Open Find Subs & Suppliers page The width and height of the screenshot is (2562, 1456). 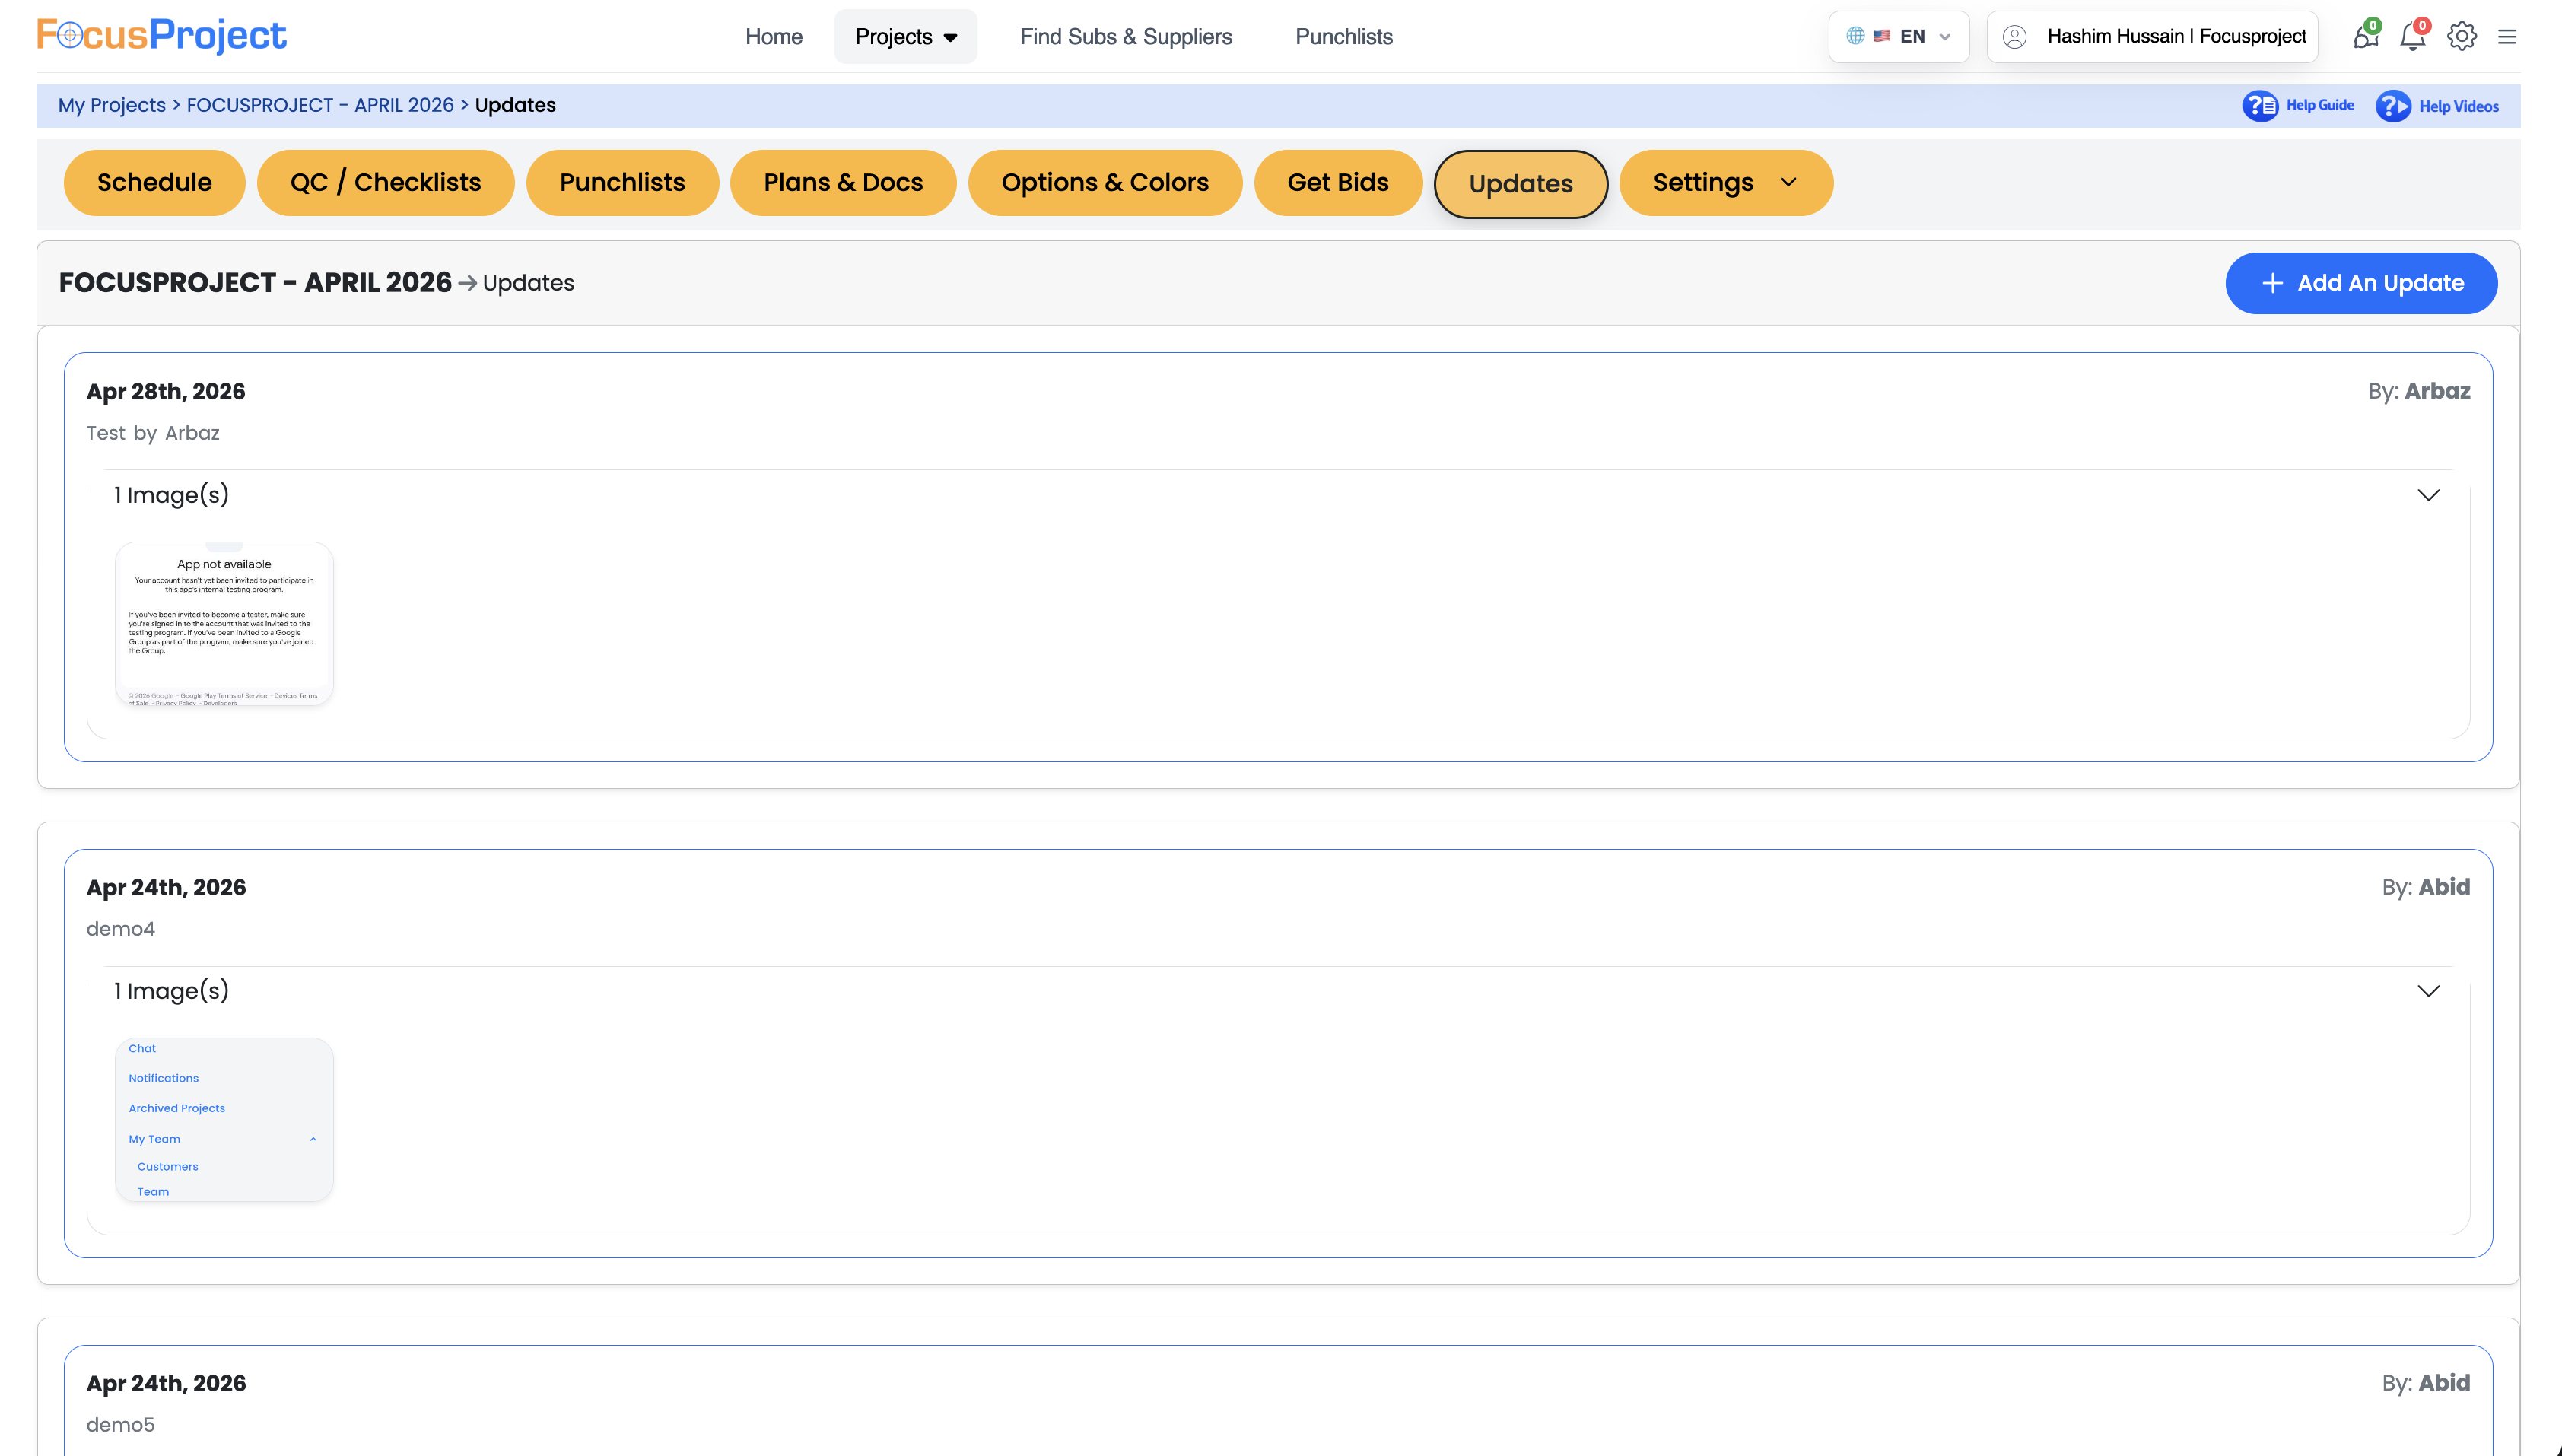click(x=1126, y=37)
